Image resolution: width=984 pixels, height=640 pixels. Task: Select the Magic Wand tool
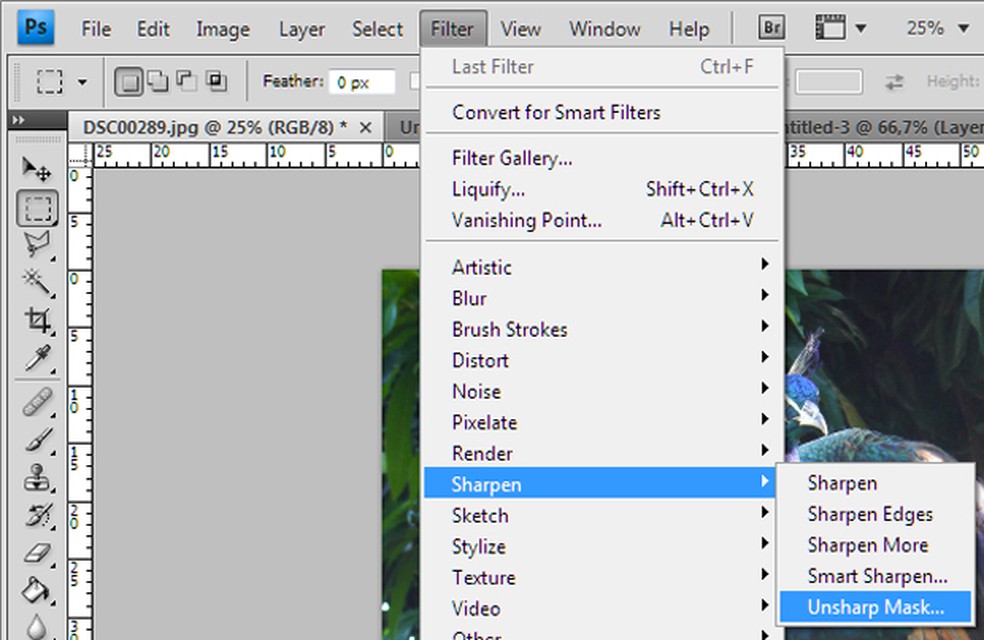[x=36, y=282]
